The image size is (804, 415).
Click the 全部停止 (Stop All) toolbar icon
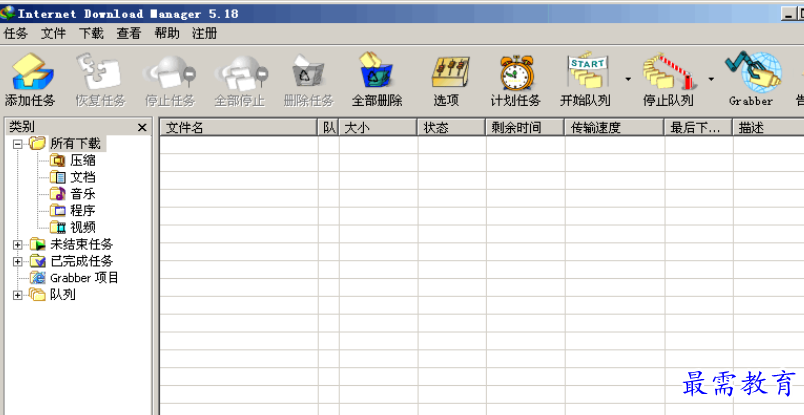point(240,73)
